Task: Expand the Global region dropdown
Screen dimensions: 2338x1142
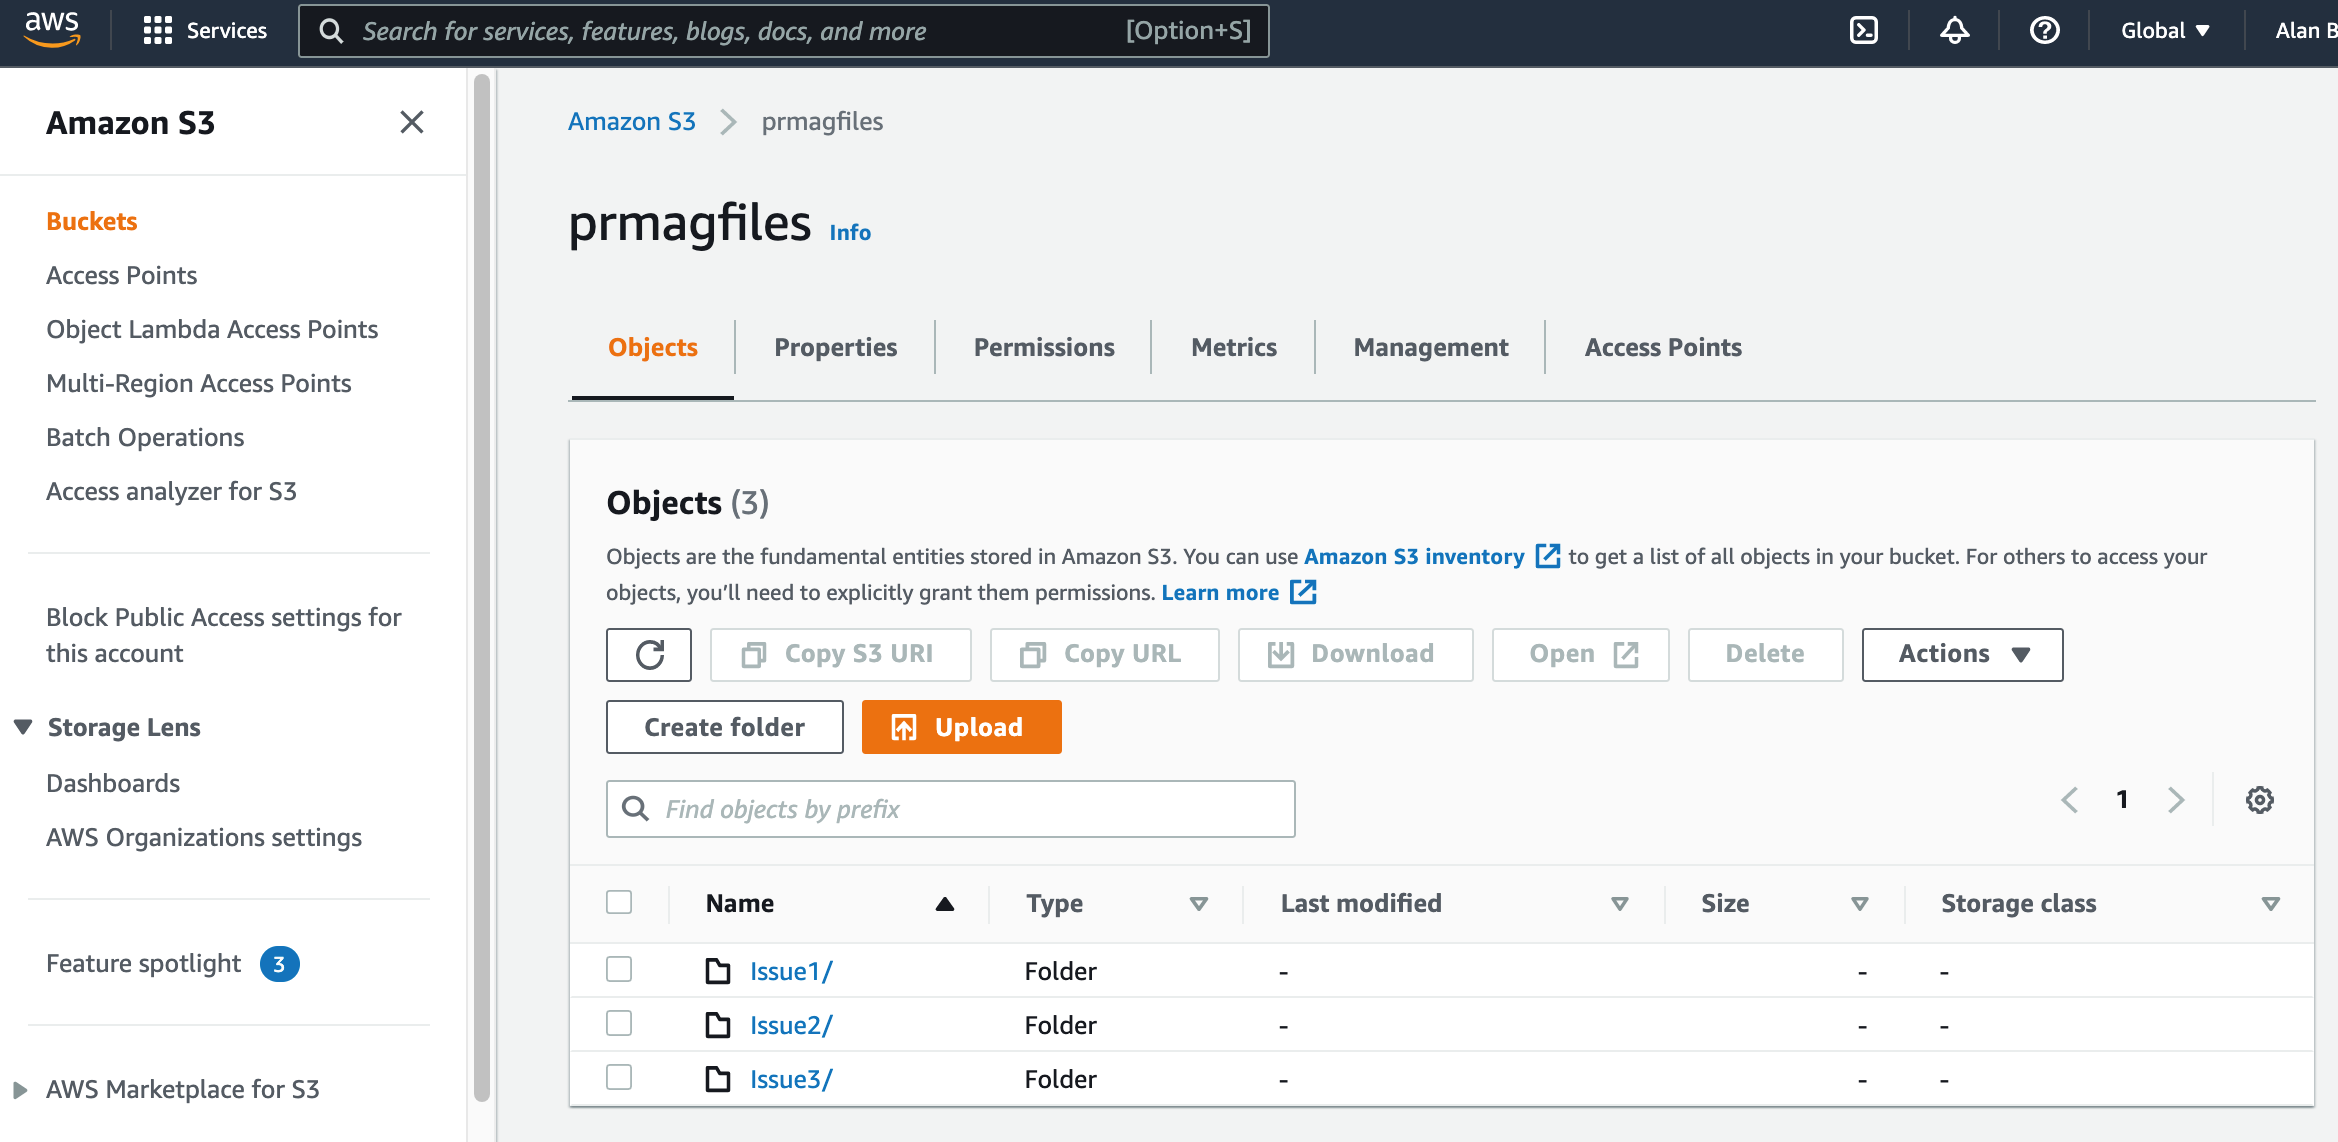Action: click(2165, 31)
